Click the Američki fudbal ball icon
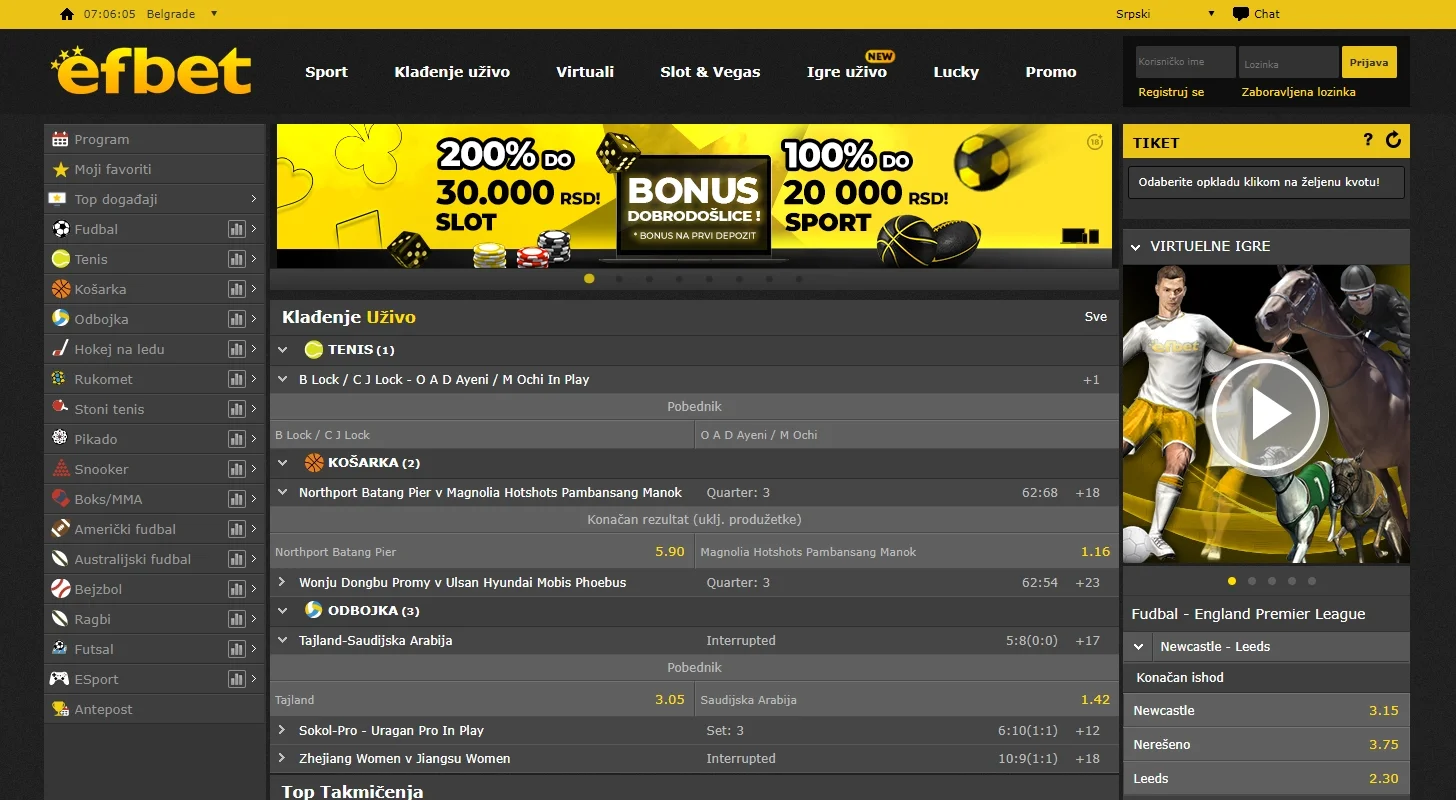The width and height of the screenshot is (1456, 800). 60,529
